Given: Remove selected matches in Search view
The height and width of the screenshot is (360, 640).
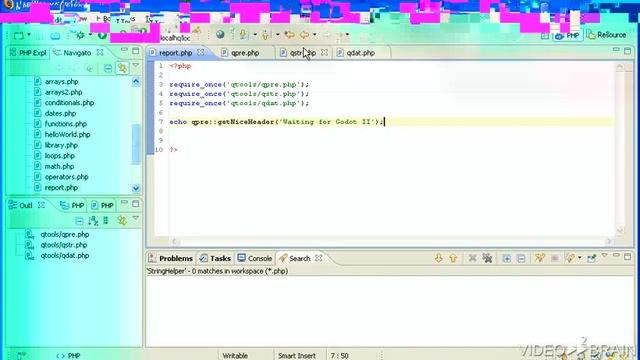Looking at the screenshot, I should [473, 258].
